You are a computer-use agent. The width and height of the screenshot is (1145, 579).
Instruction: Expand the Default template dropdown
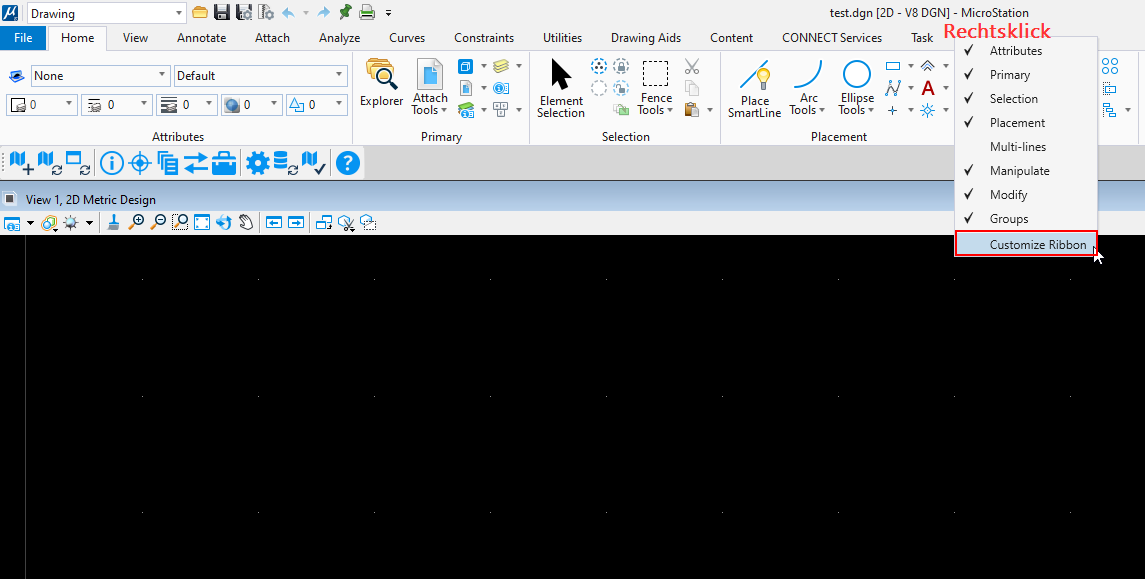coord(260,76)
